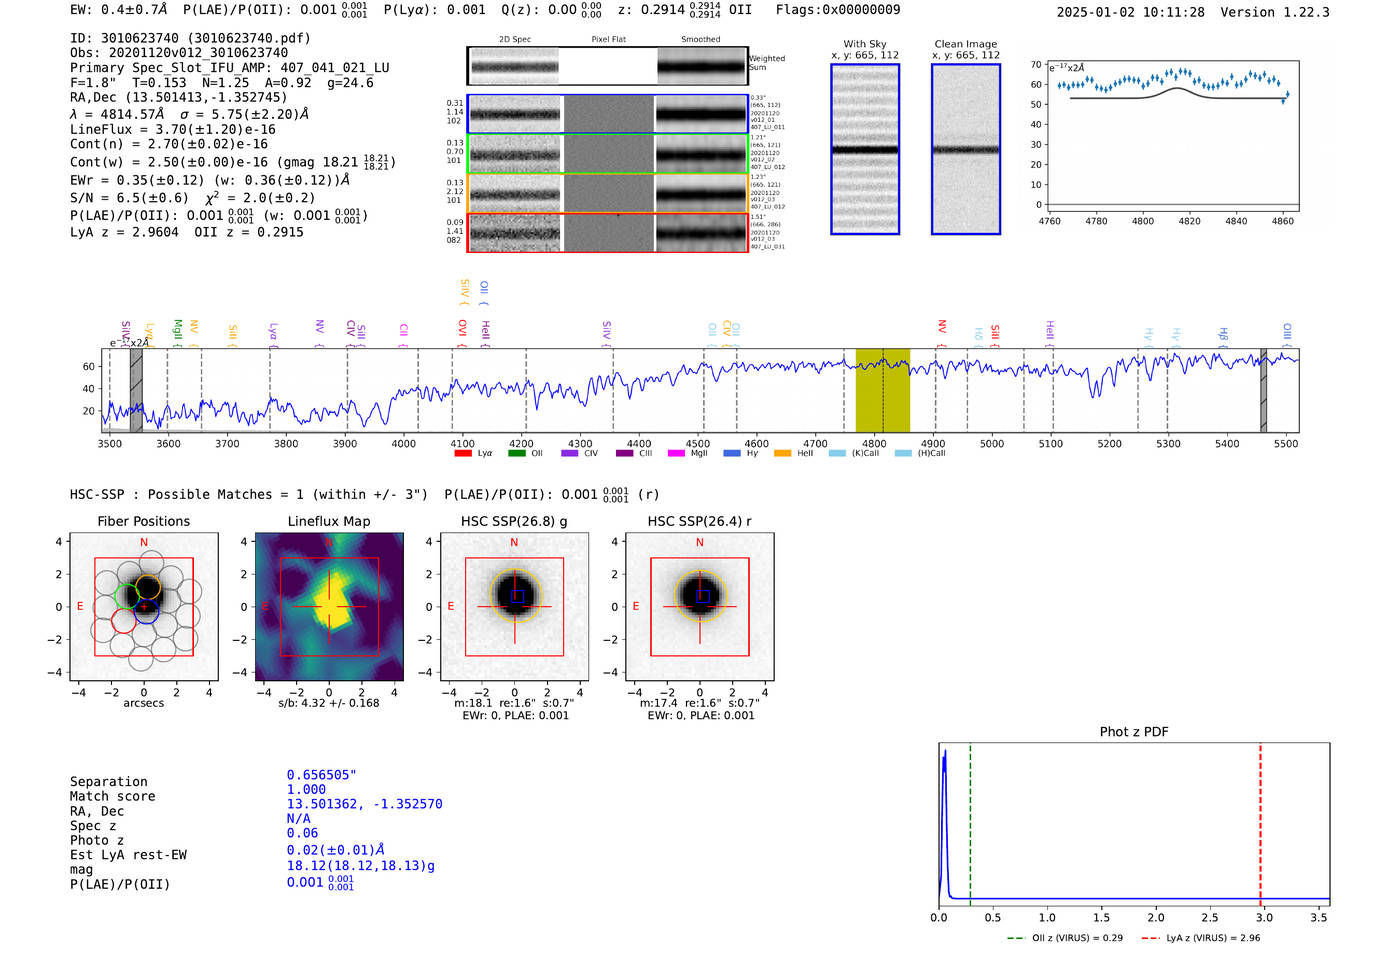The width and height of the screenshot is (1400, 953).
Task: Select the Weighted Sum 2D spectrum row
Action: (608, 66)
